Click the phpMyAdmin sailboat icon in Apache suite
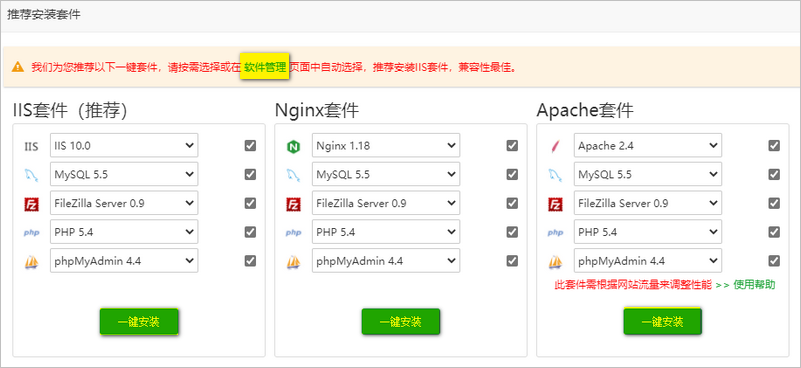 point(555,262)
